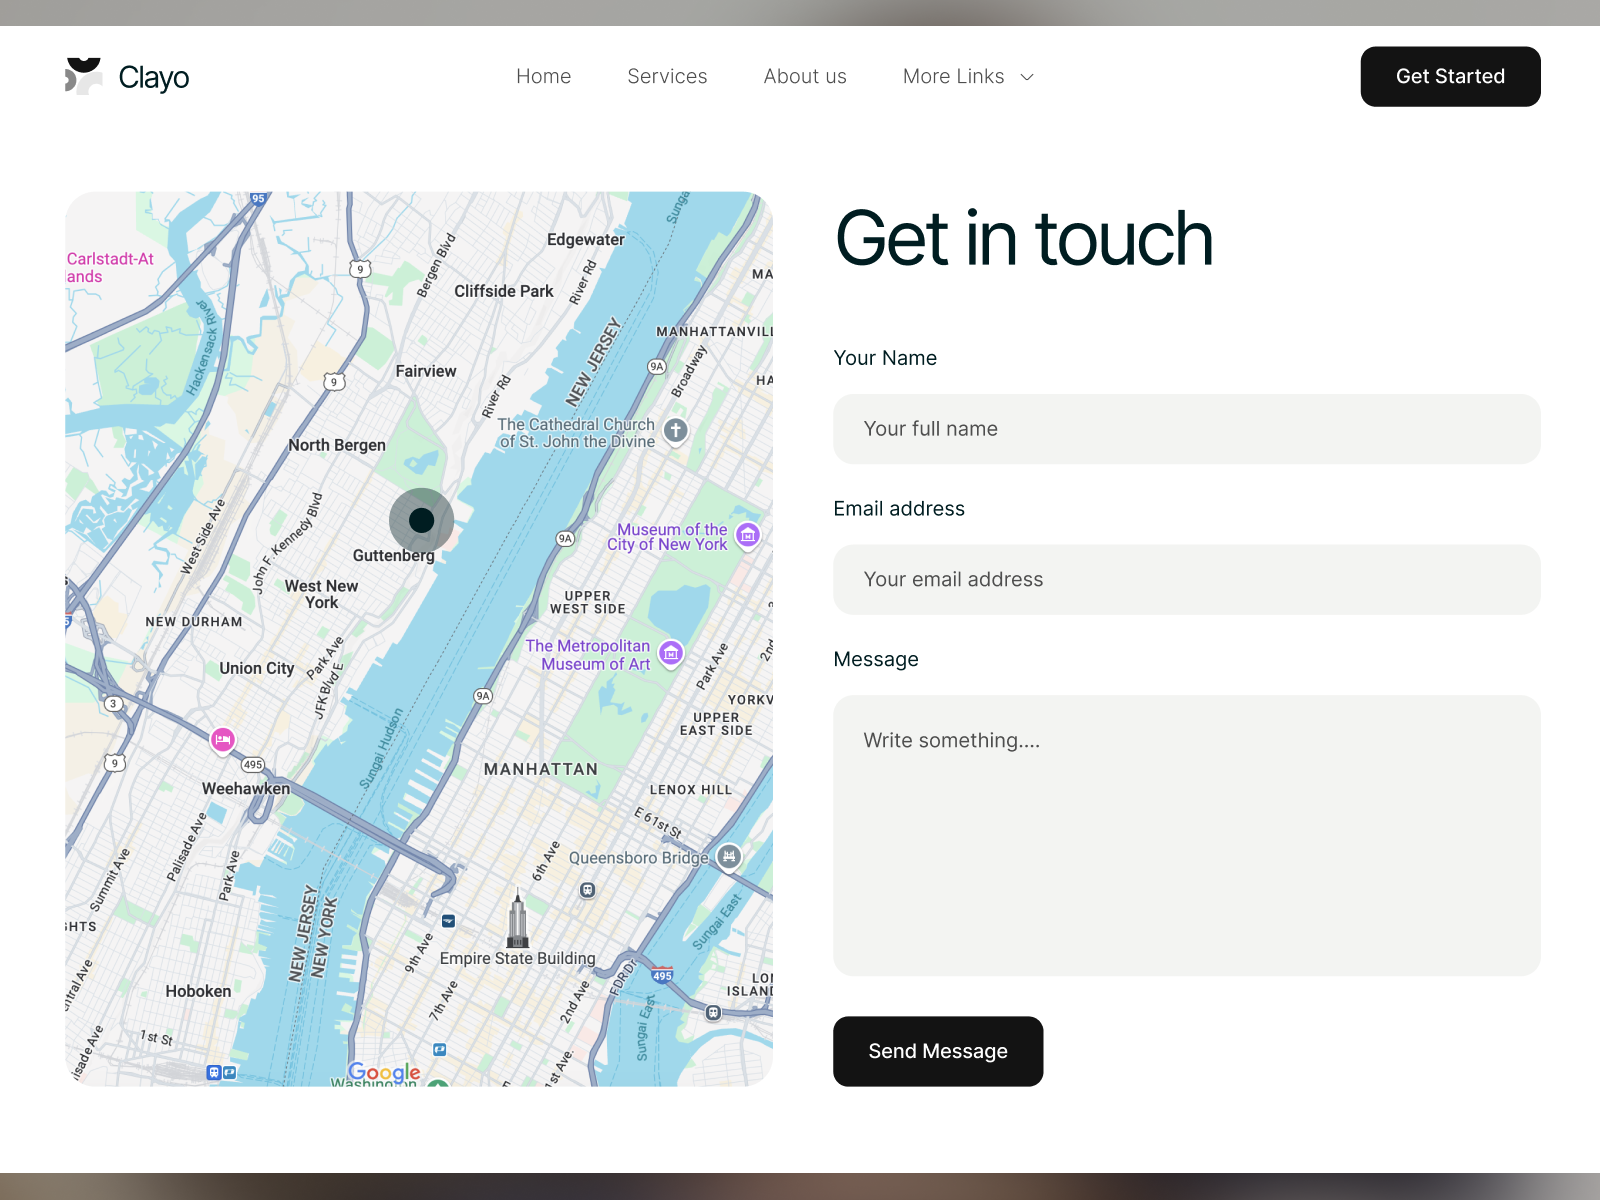Click the Route 3 shield on the map

(x=113, y=704)
